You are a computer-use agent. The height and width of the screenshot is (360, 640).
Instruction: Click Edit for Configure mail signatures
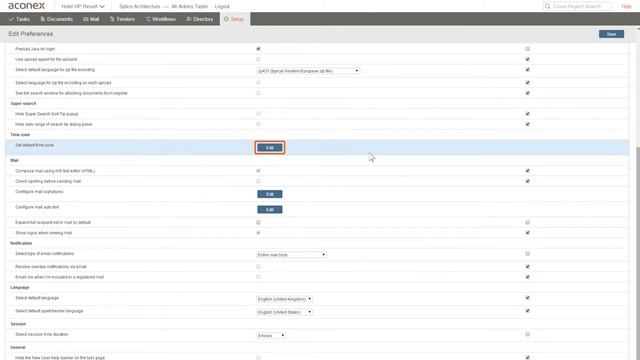pyautogui.click(x=269, y=194)
